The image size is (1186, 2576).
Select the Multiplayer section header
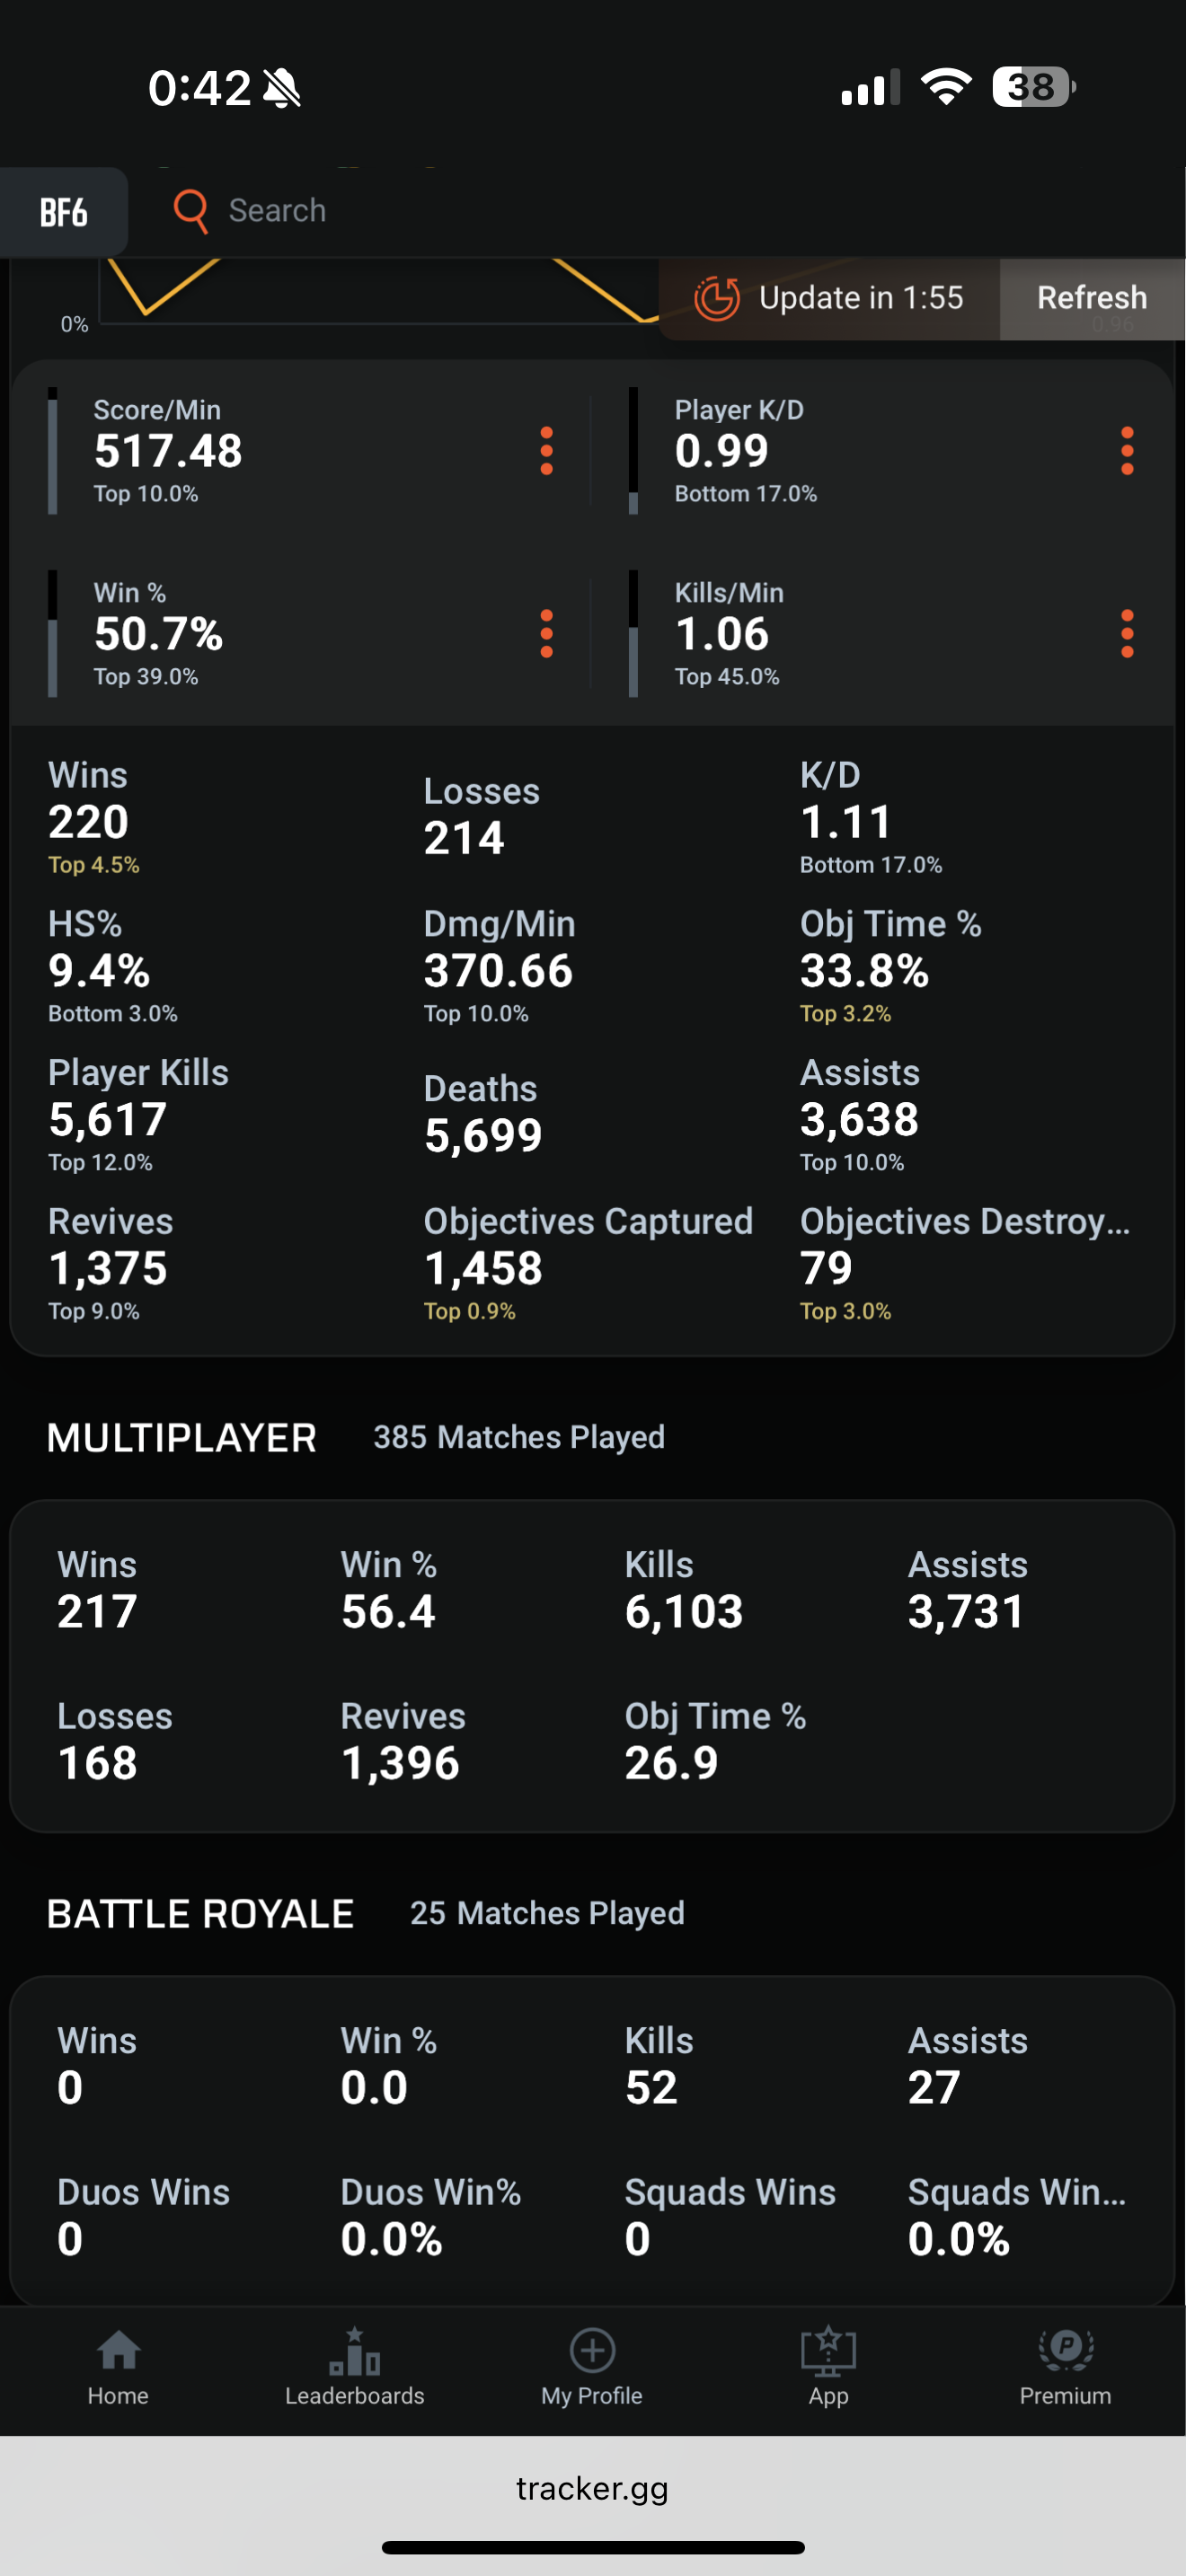click(182, 1438)
